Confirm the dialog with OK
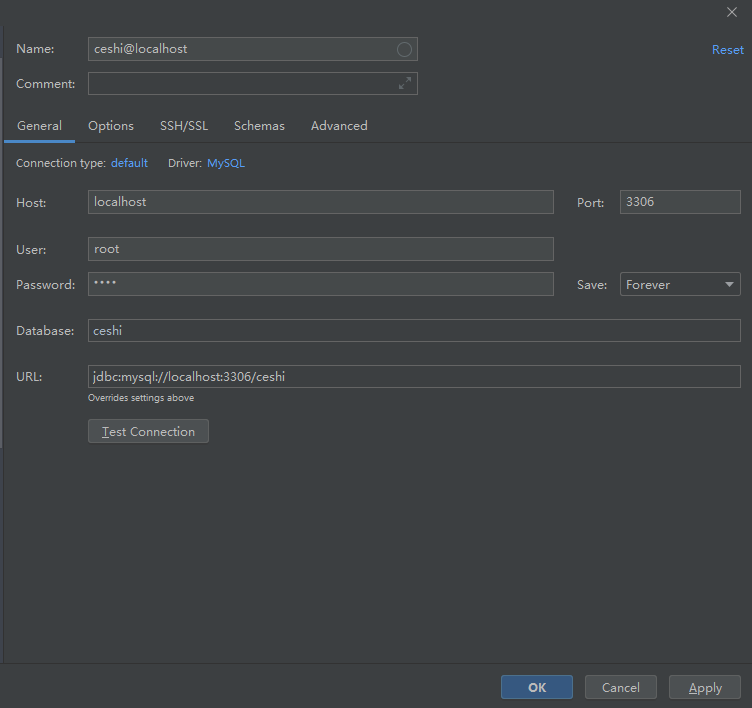This screenshot has width=752, height=708. pos(537,687)
